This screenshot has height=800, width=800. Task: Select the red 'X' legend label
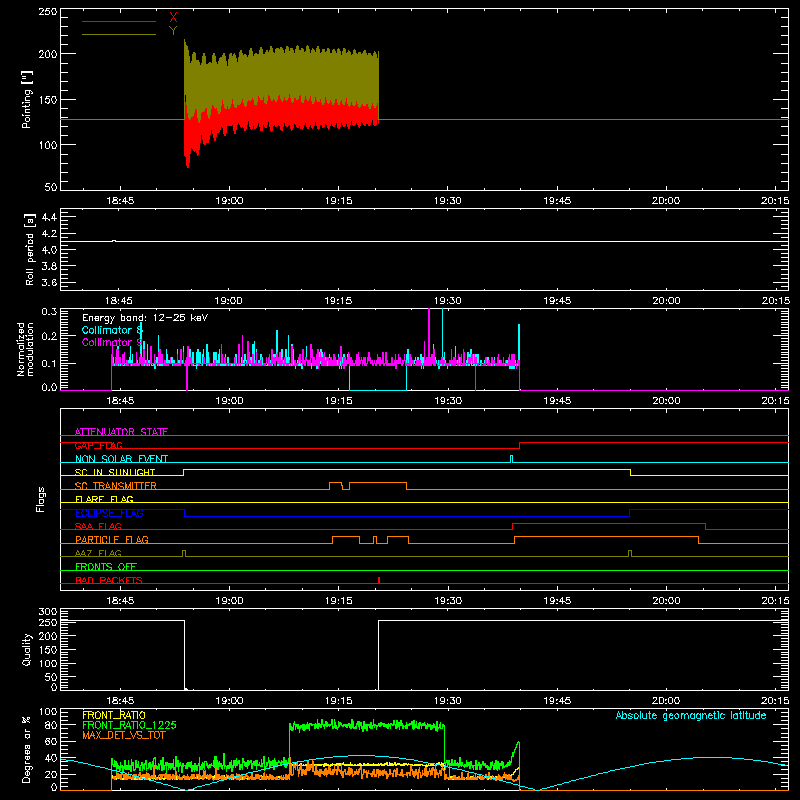(173, 18)
